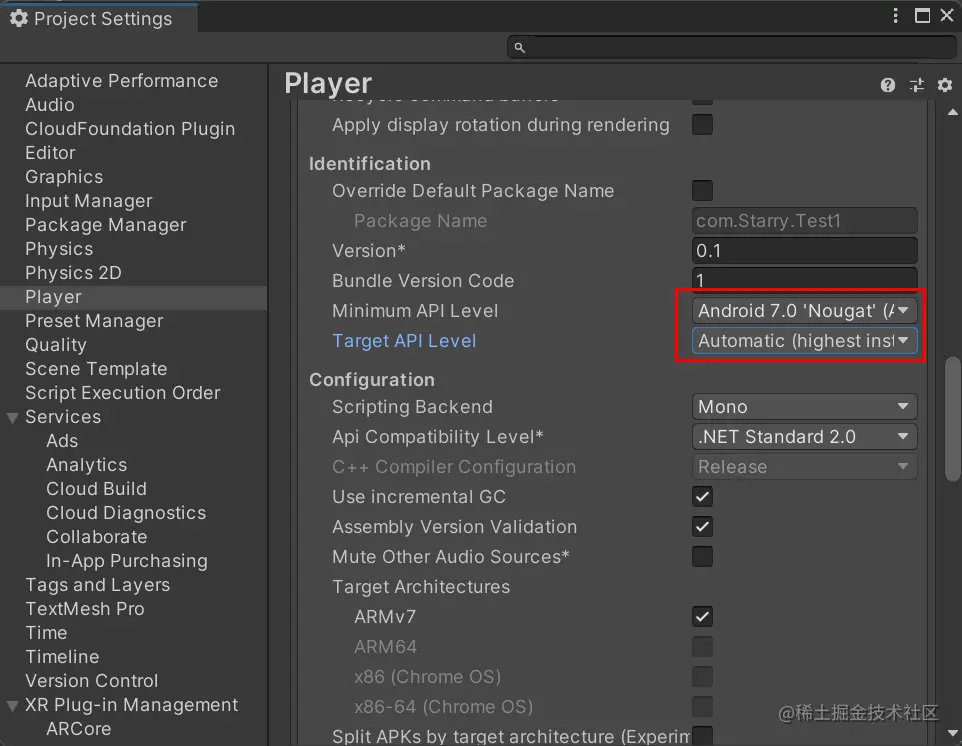Select Collaborate service entry
This screenshot has width=962, height=746.
pyautogui.click(x=96, y=536)
